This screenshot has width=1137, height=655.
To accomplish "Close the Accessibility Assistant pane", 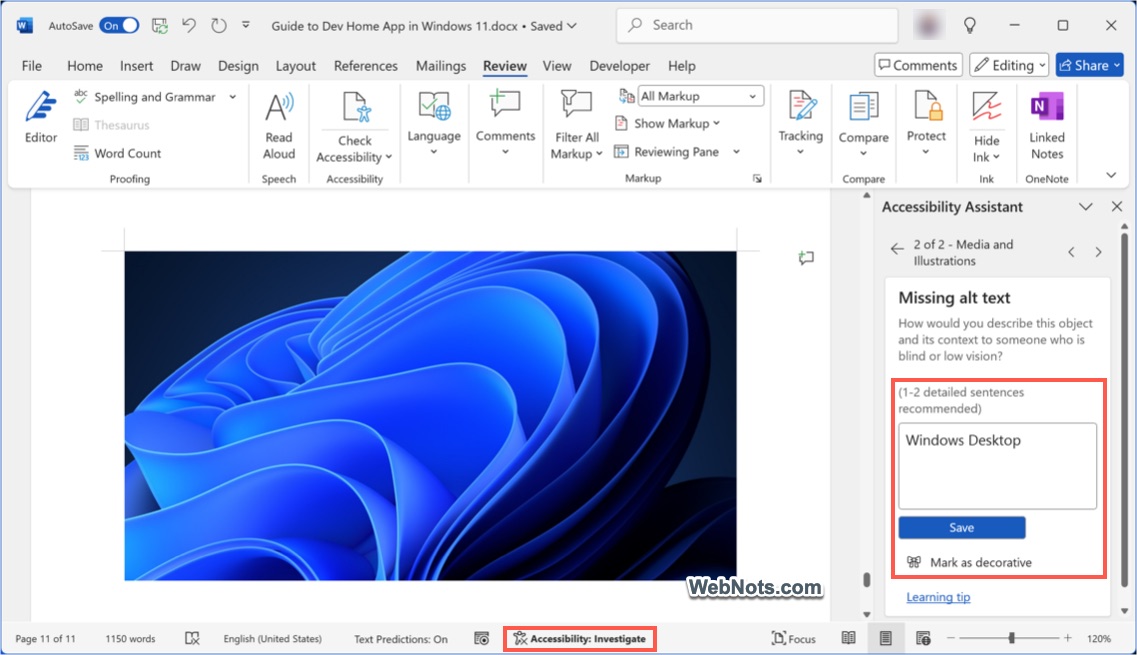I will coord(1117,207).
